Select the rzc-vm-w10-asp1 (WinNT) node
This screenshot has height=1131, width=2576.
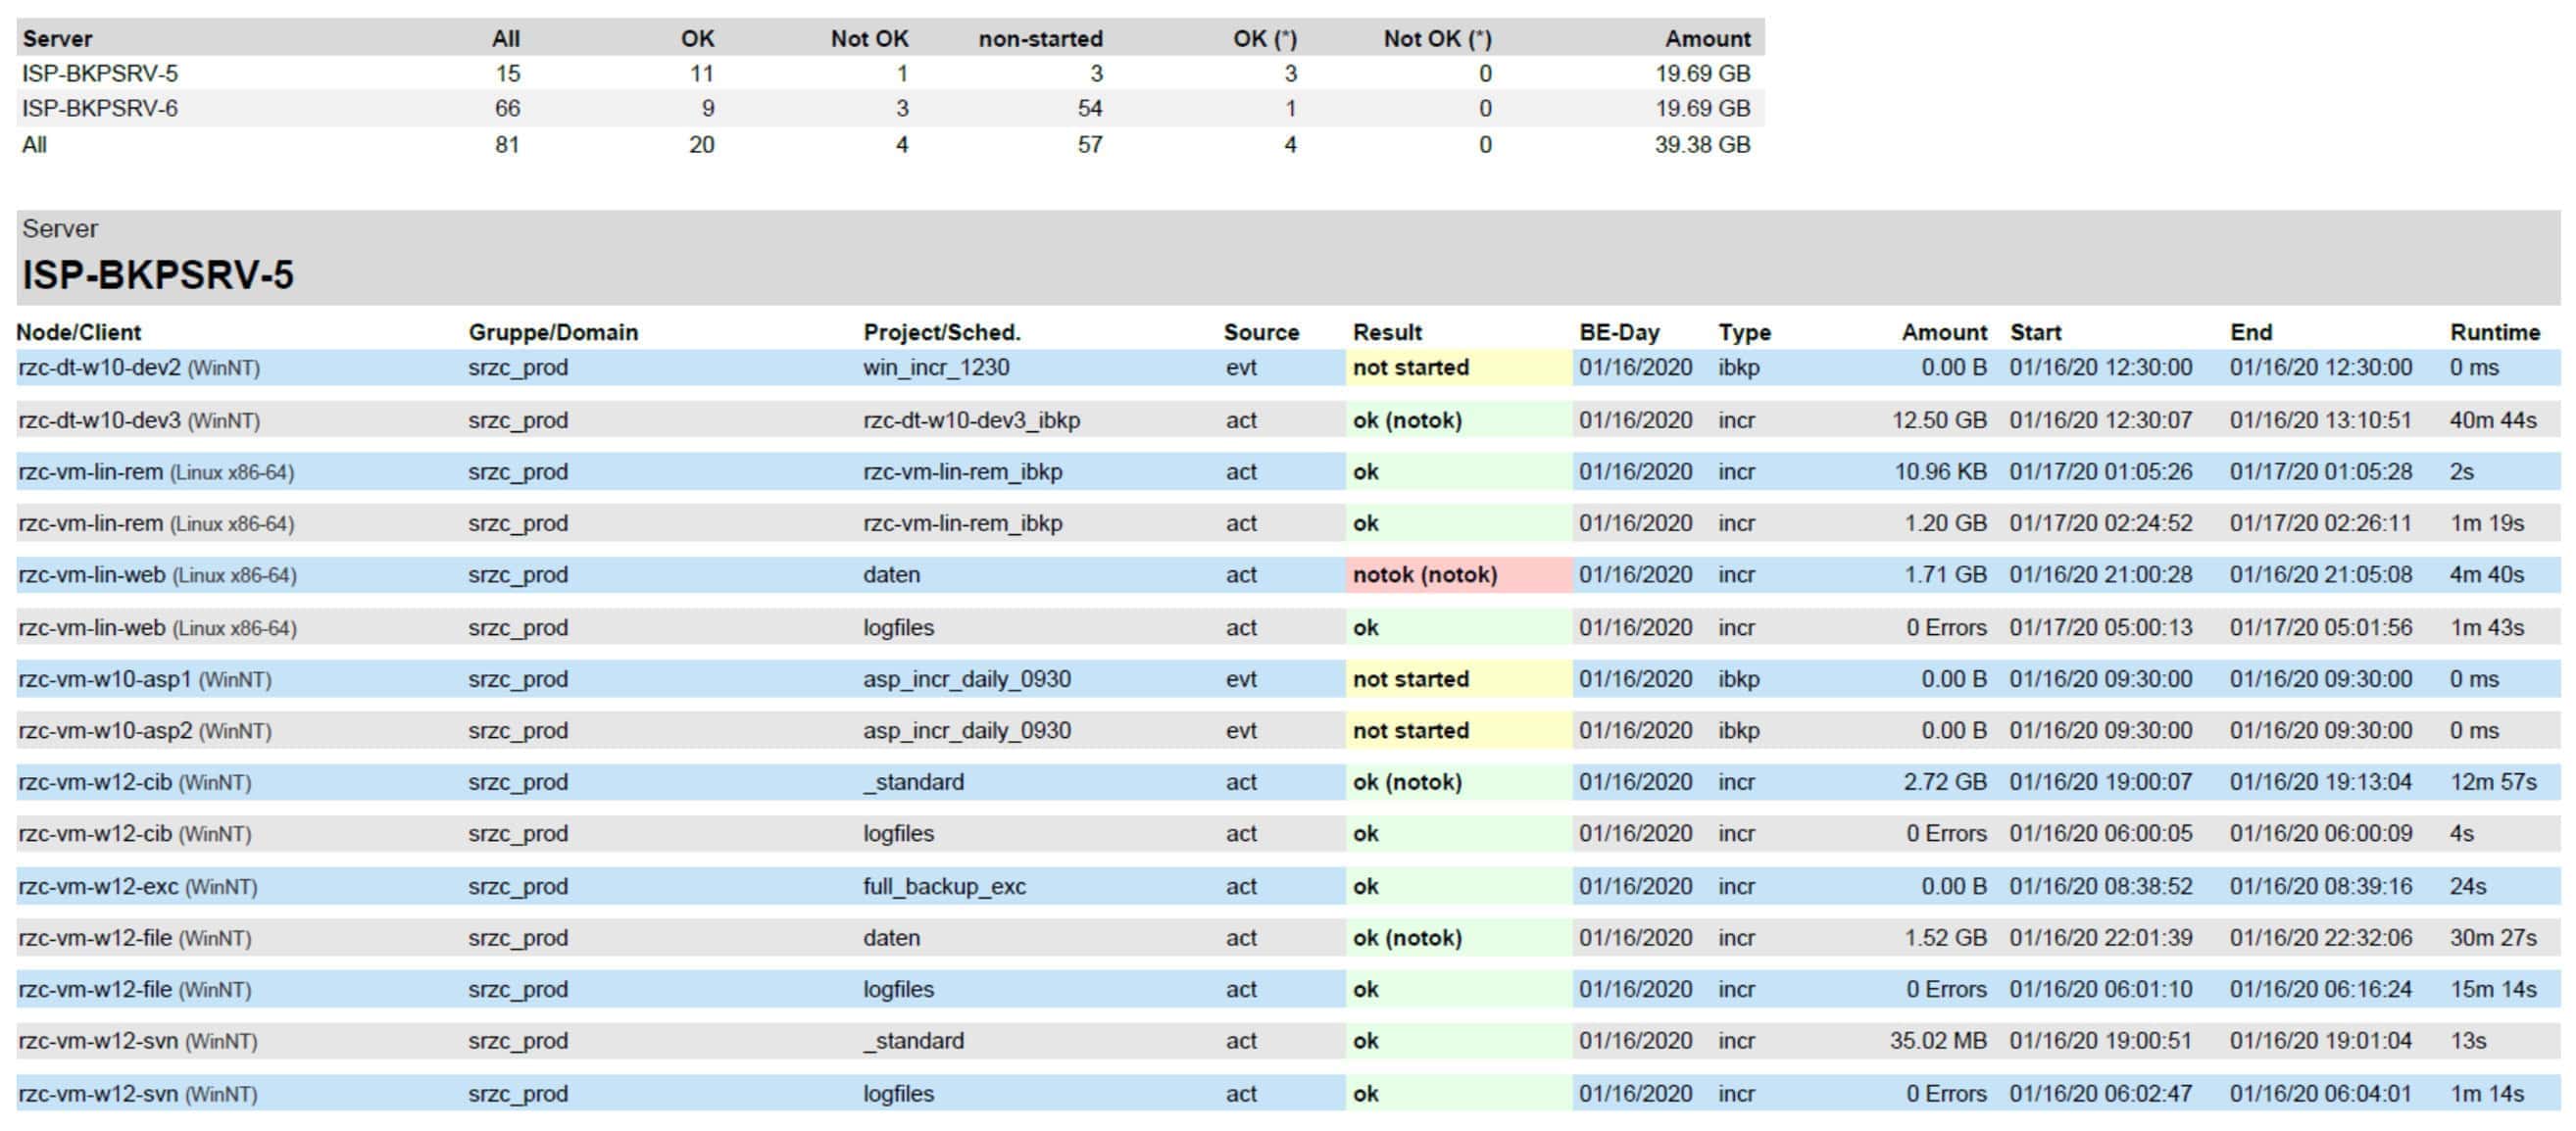tap(145, 679)
